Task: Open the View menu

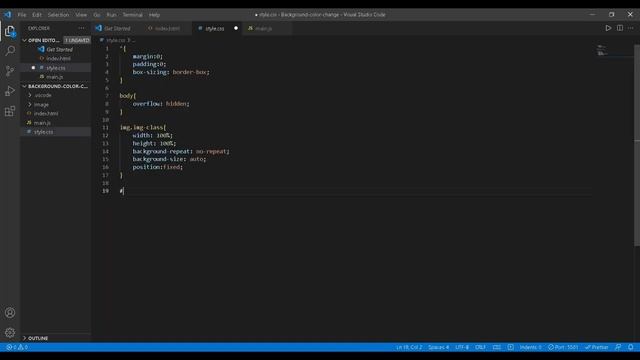Action: (81, 15)
